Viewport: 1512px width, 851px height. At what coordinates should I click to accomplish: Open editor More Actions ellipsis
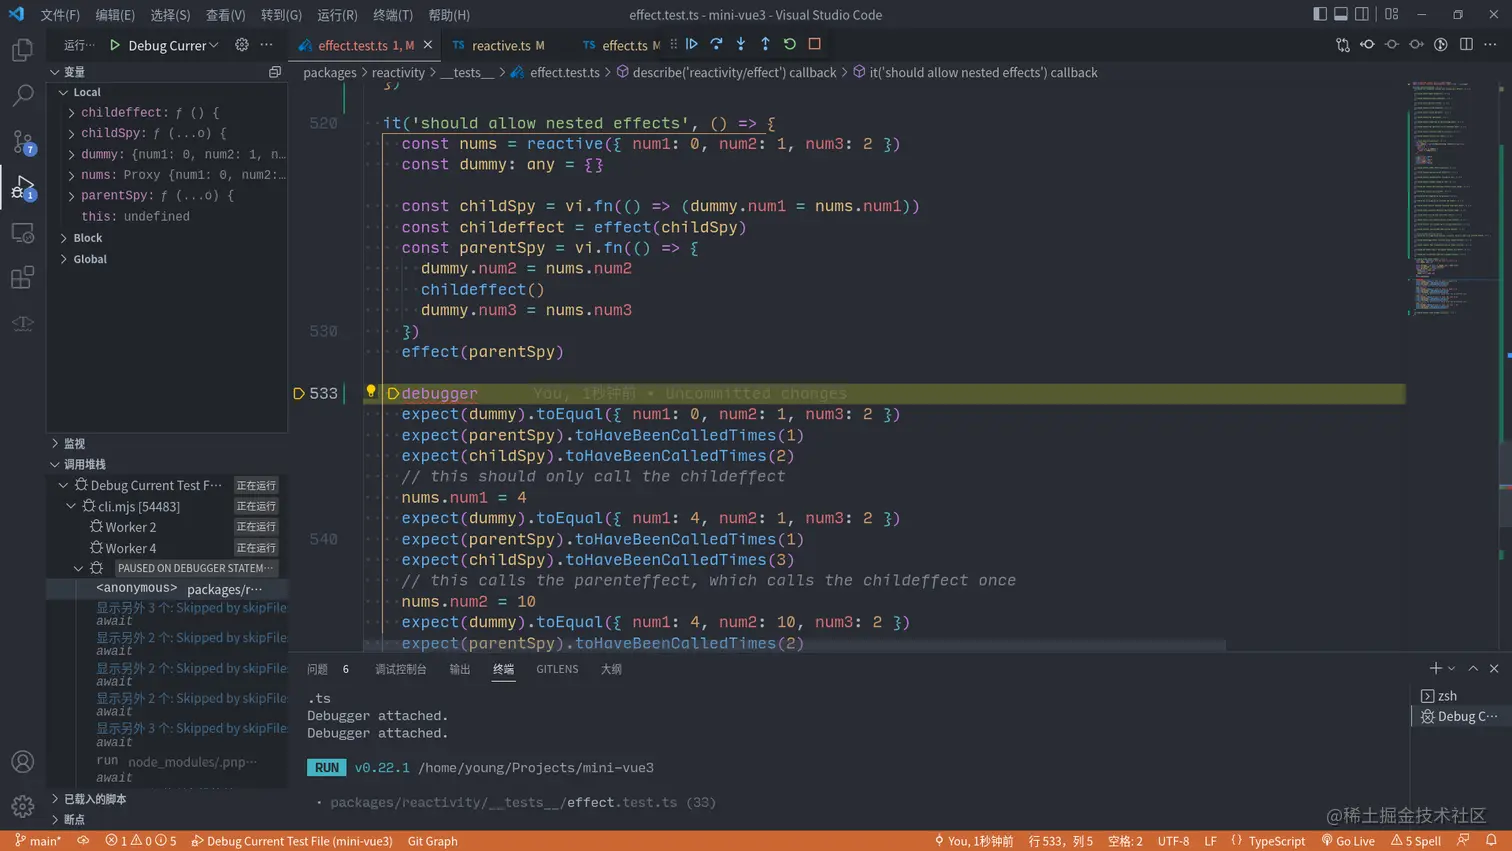click(1490, 45)
